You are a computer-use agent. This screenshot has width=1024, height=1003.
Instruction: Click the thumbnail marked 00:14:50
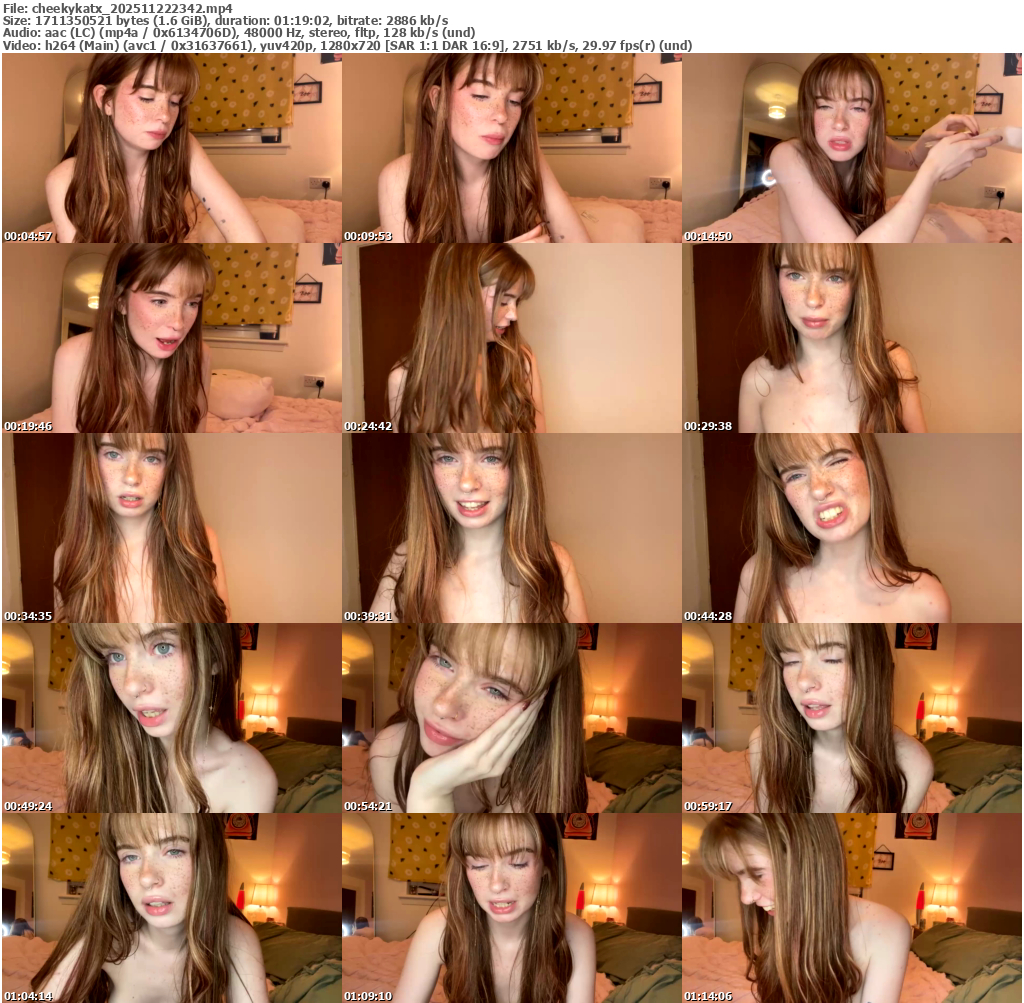coord(852,148)
